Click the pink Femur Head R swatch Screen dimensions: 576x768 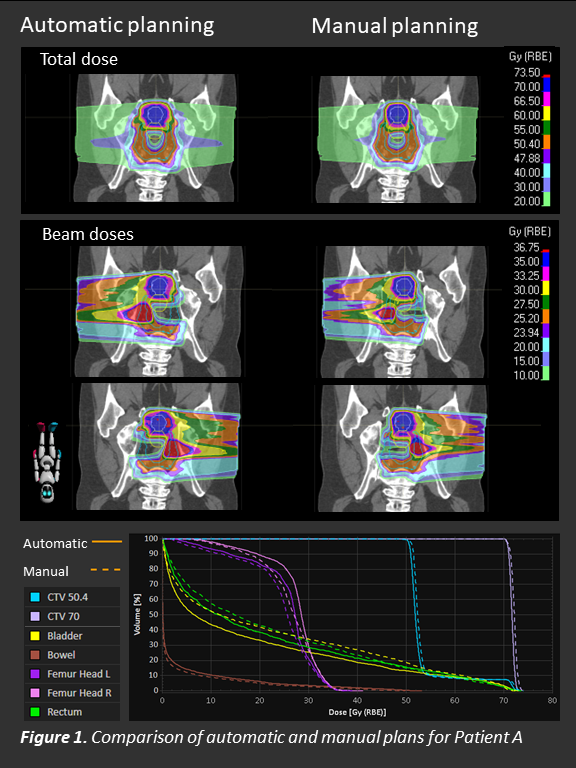(x=35, y=693)
